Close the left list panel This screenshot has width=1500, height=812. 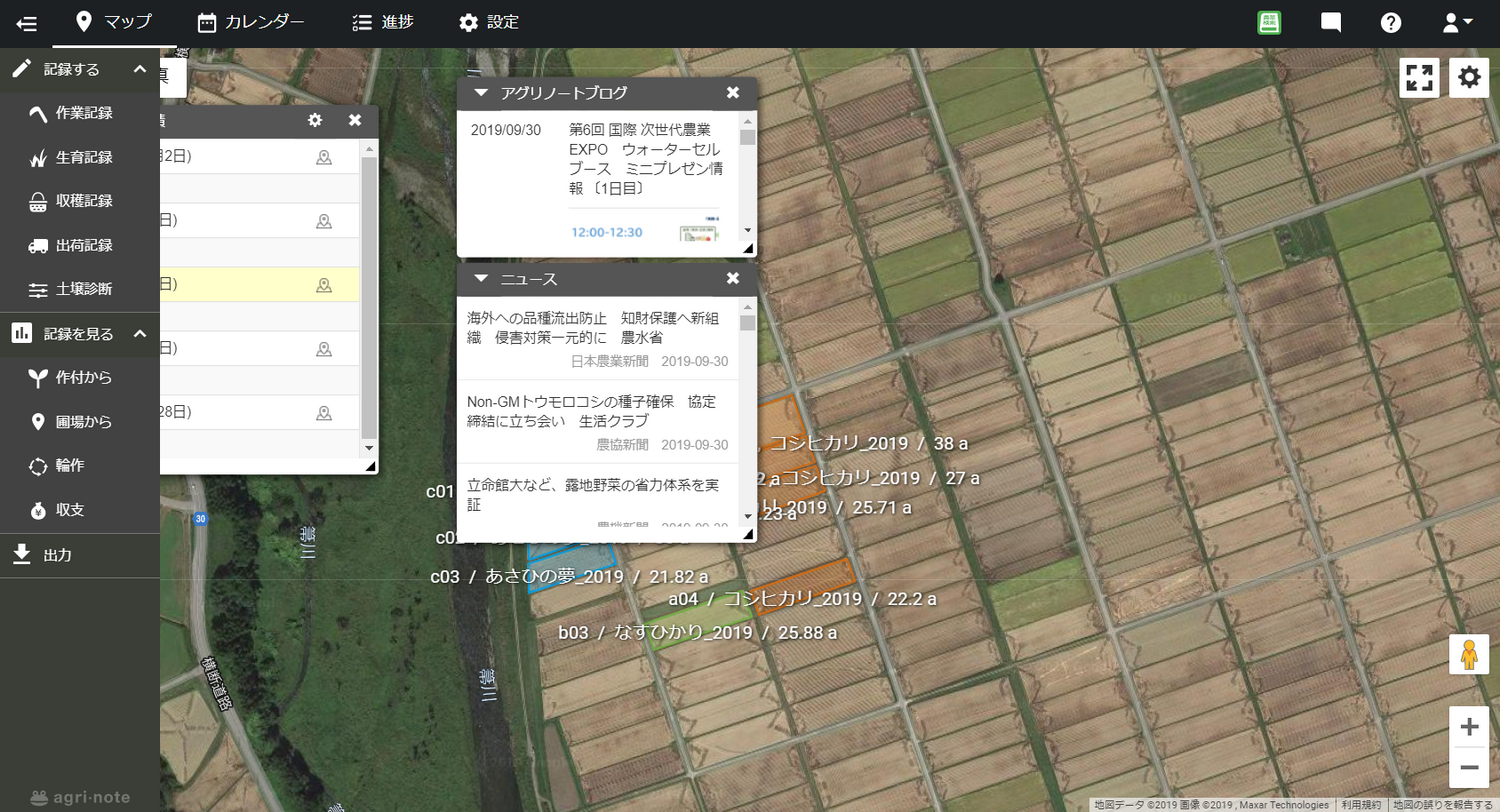click(355, 120)
